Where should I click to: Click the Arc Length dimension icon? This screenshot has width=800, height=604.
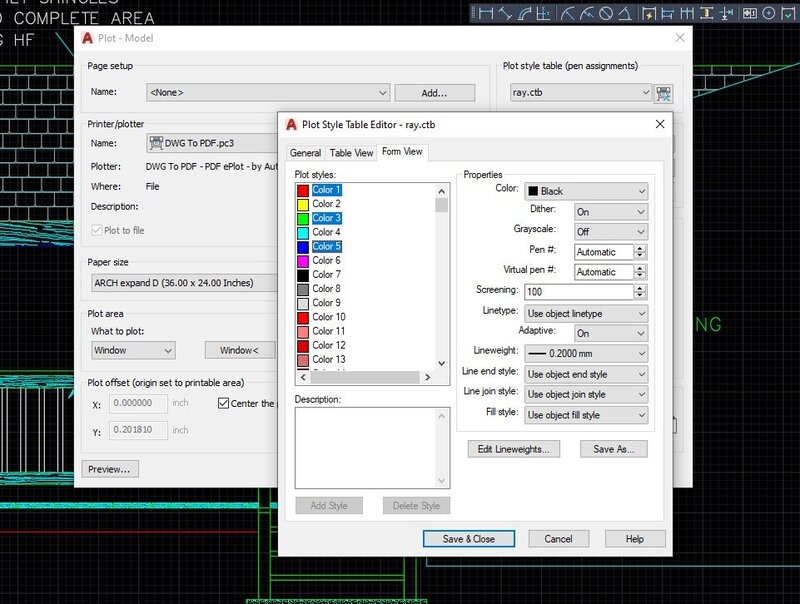(527, 13)
